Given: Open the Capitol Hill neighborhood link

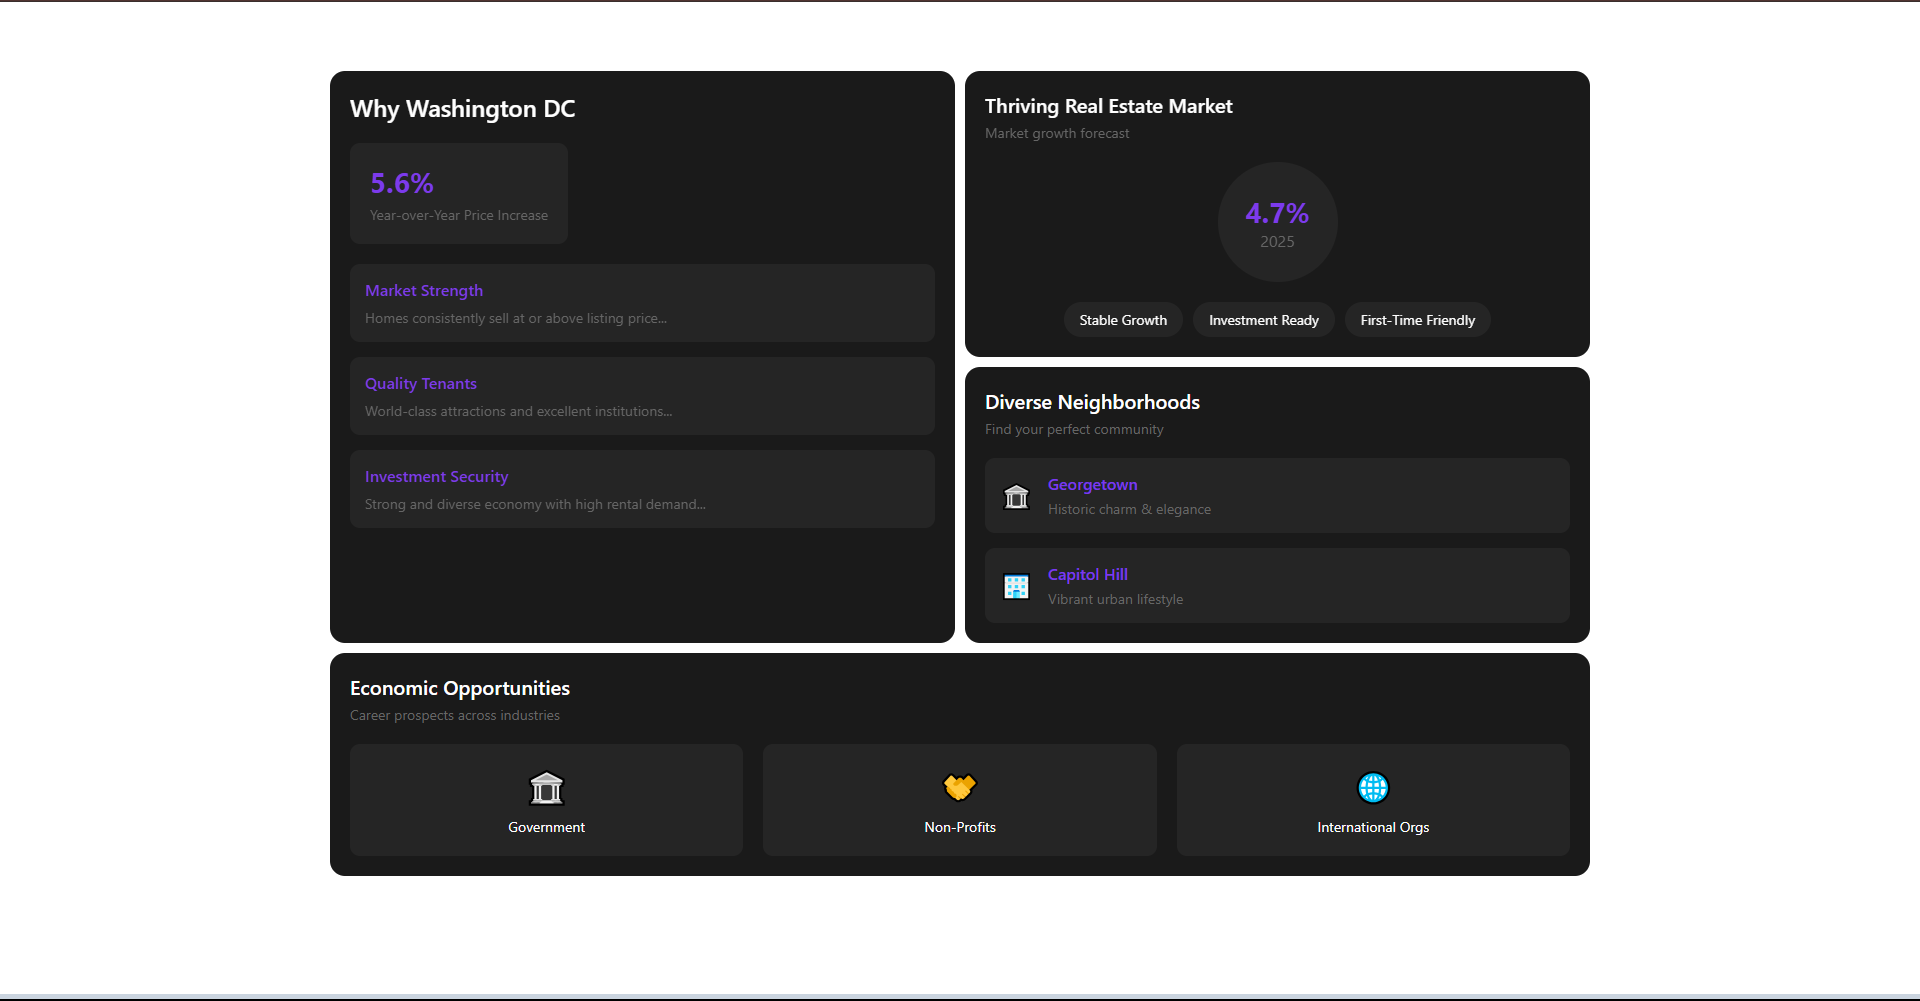Looking at the screenshot, I should pos(1087,575).
